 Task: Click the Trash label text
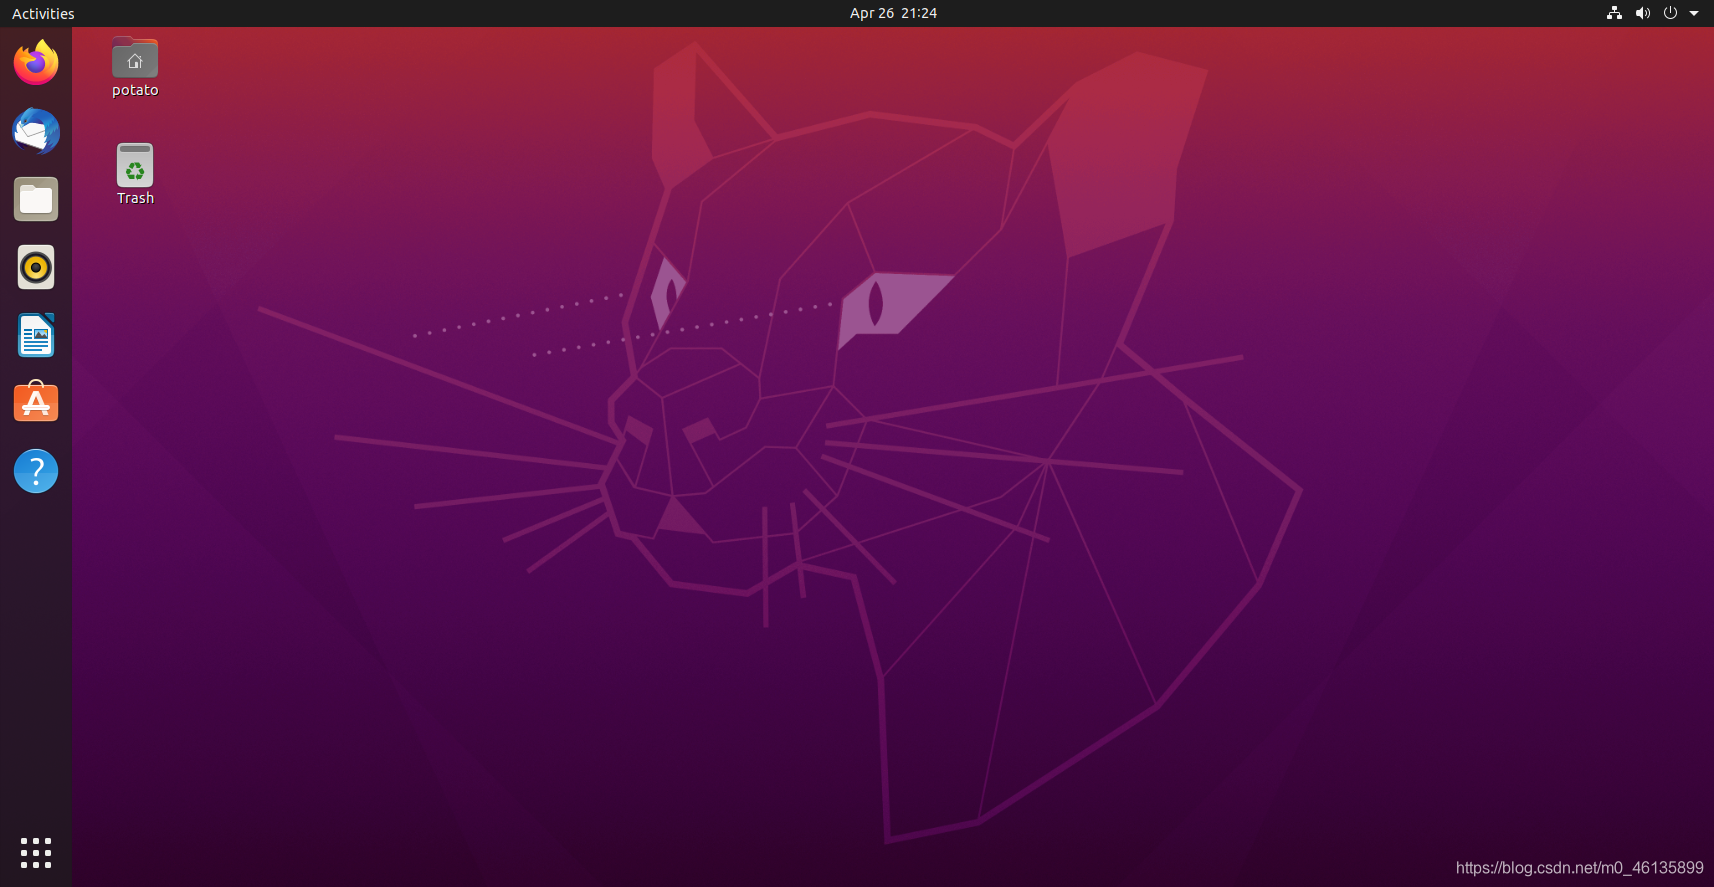tap(135, 198)
